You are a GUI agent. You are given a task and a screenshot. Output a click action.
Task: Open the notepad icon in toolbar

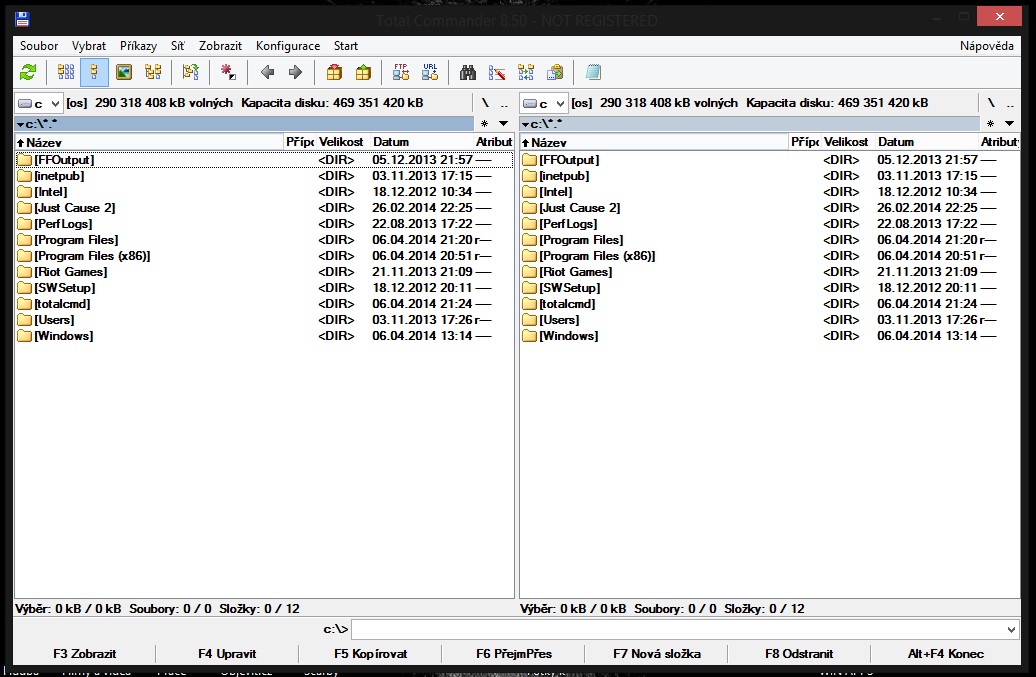click(x=593, y=72)
